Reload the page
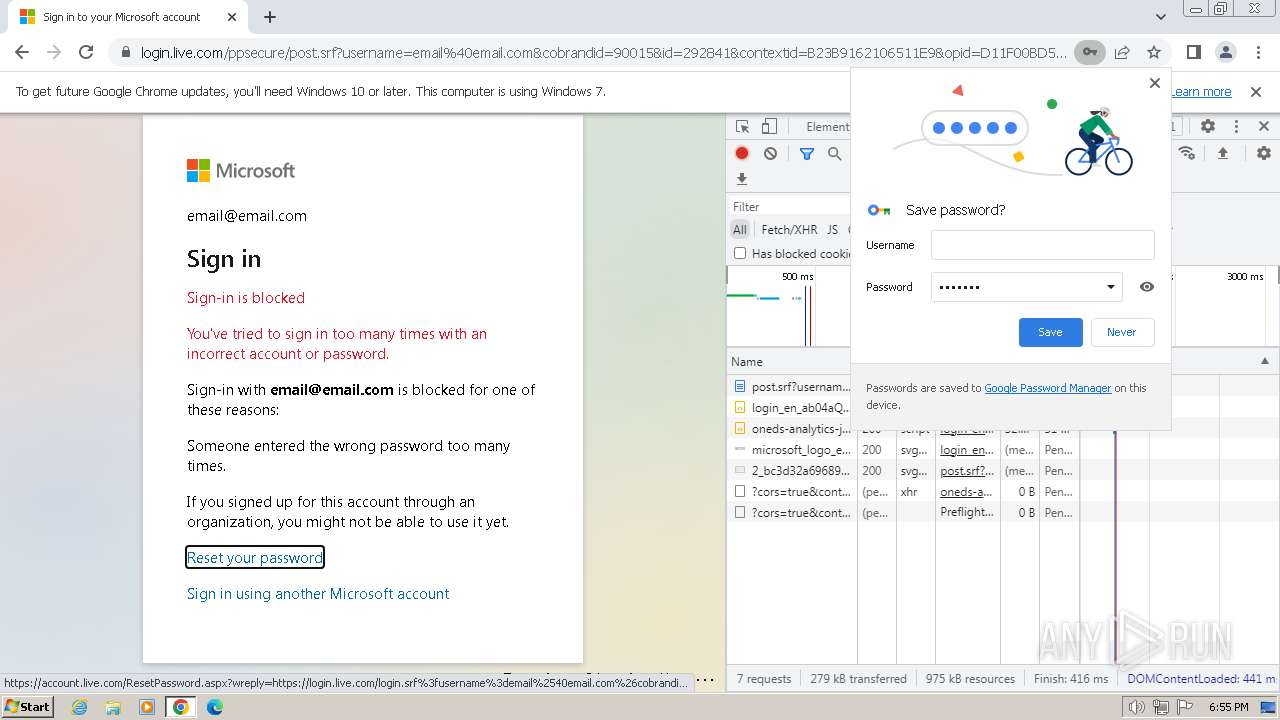The image size is (1280, 720). click(x=86, y=52)
